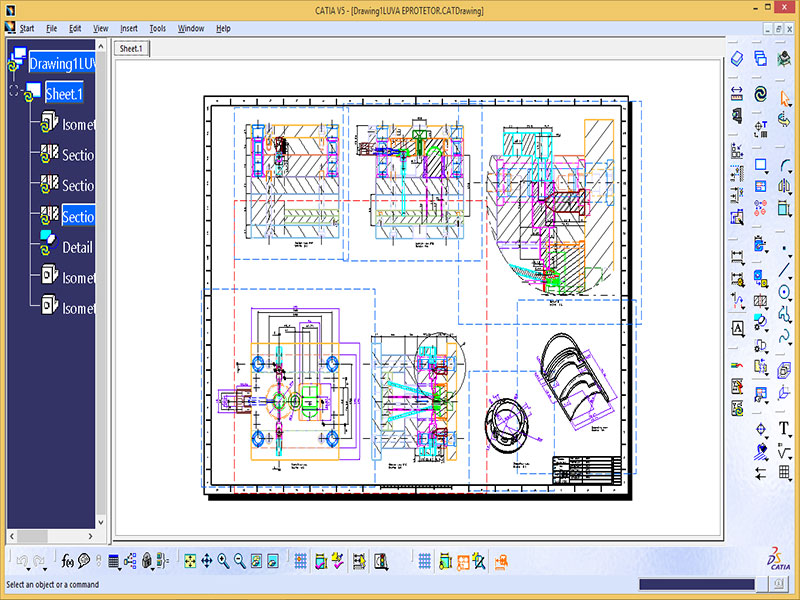Click the Zoom Out magnifier icon

[240, 561]
